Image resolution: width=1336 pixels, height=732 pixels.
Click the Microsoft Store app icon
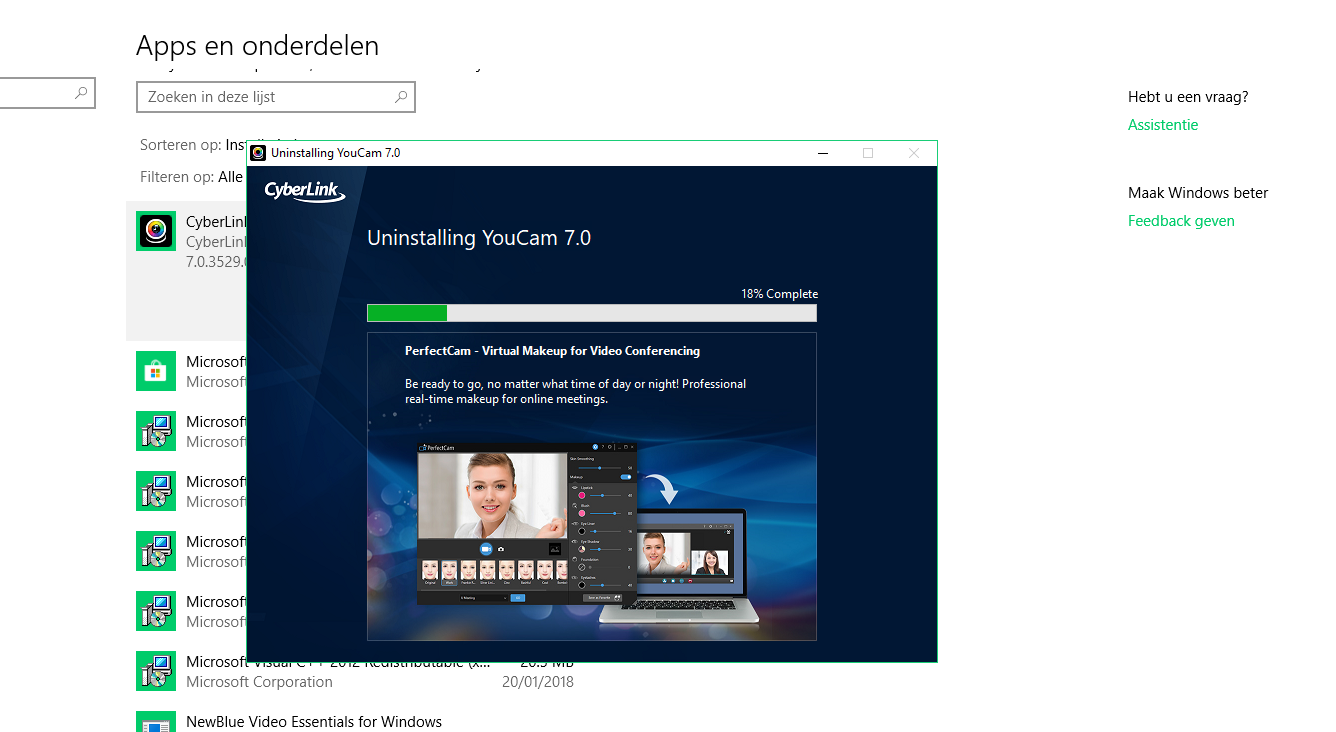[156, 371]
